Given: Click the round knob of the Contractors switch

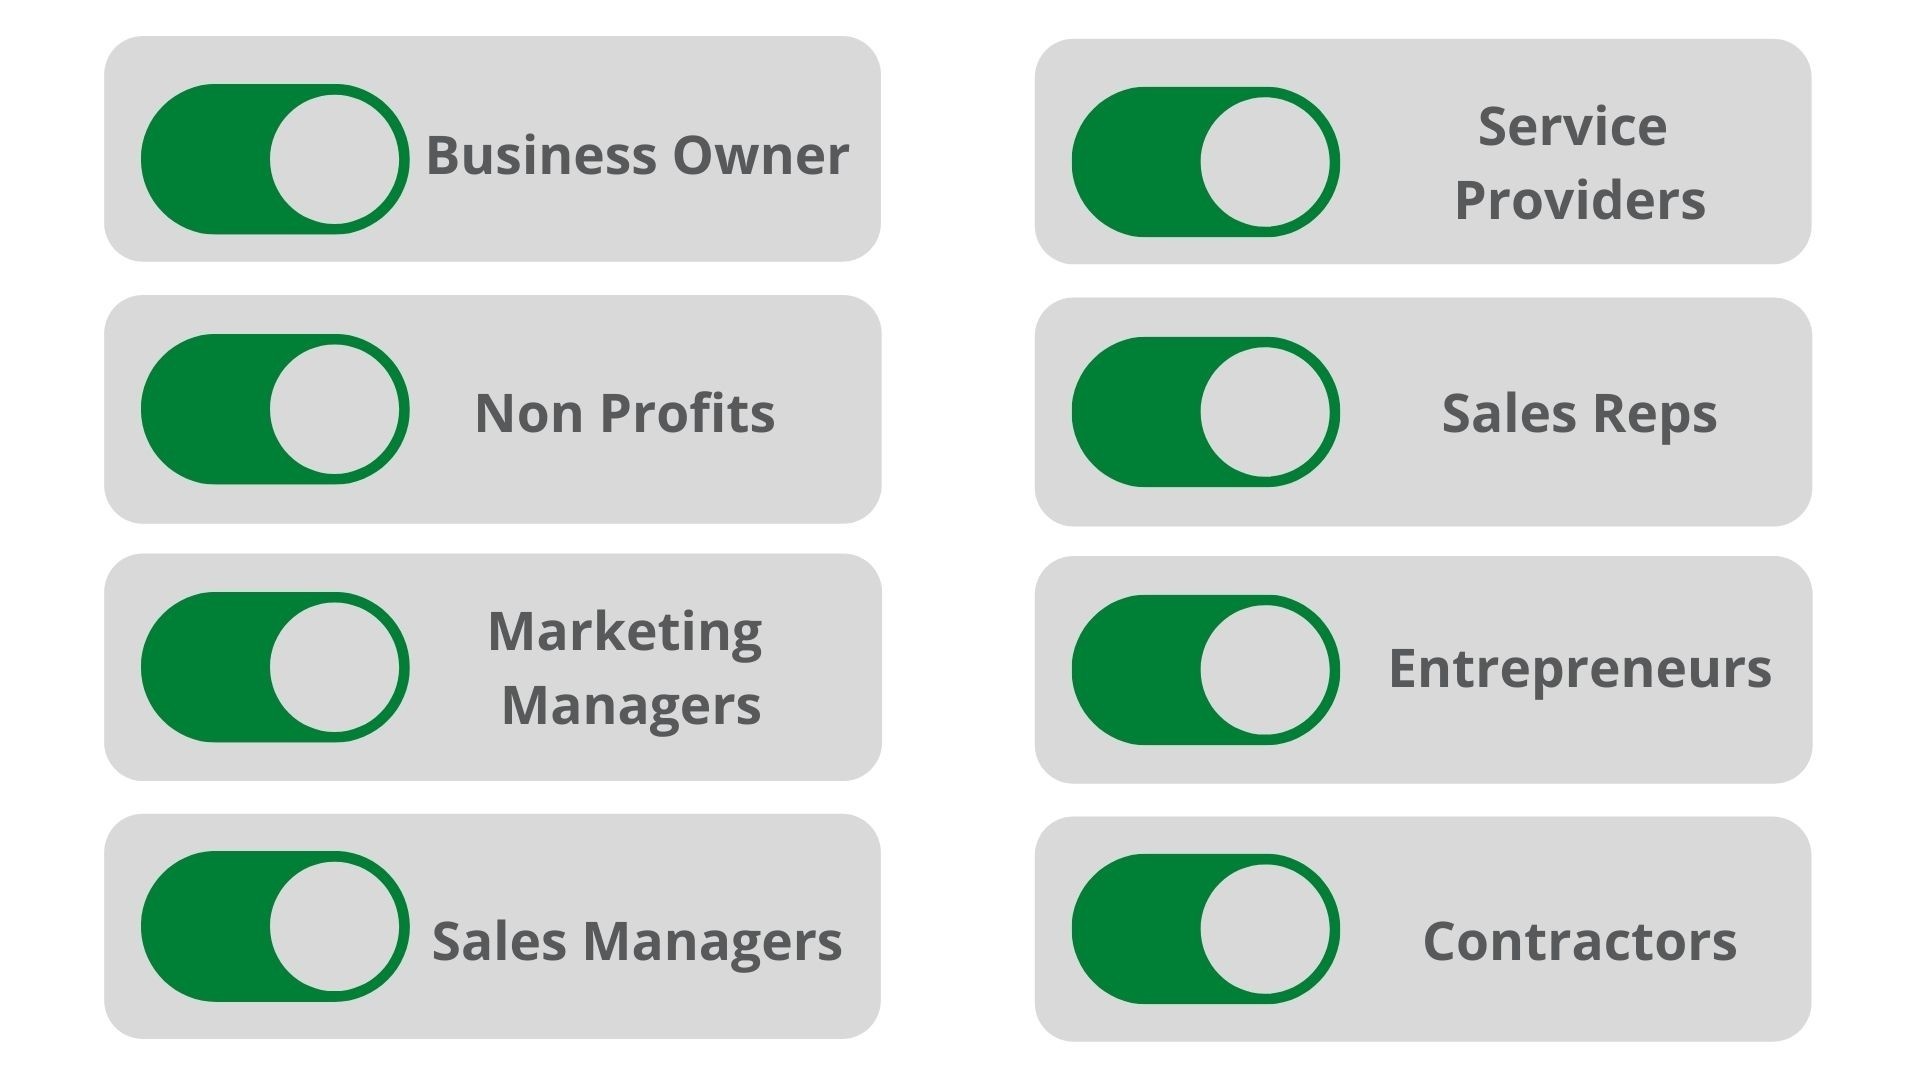Looking at the screenshot, I should pos(1265,929).
